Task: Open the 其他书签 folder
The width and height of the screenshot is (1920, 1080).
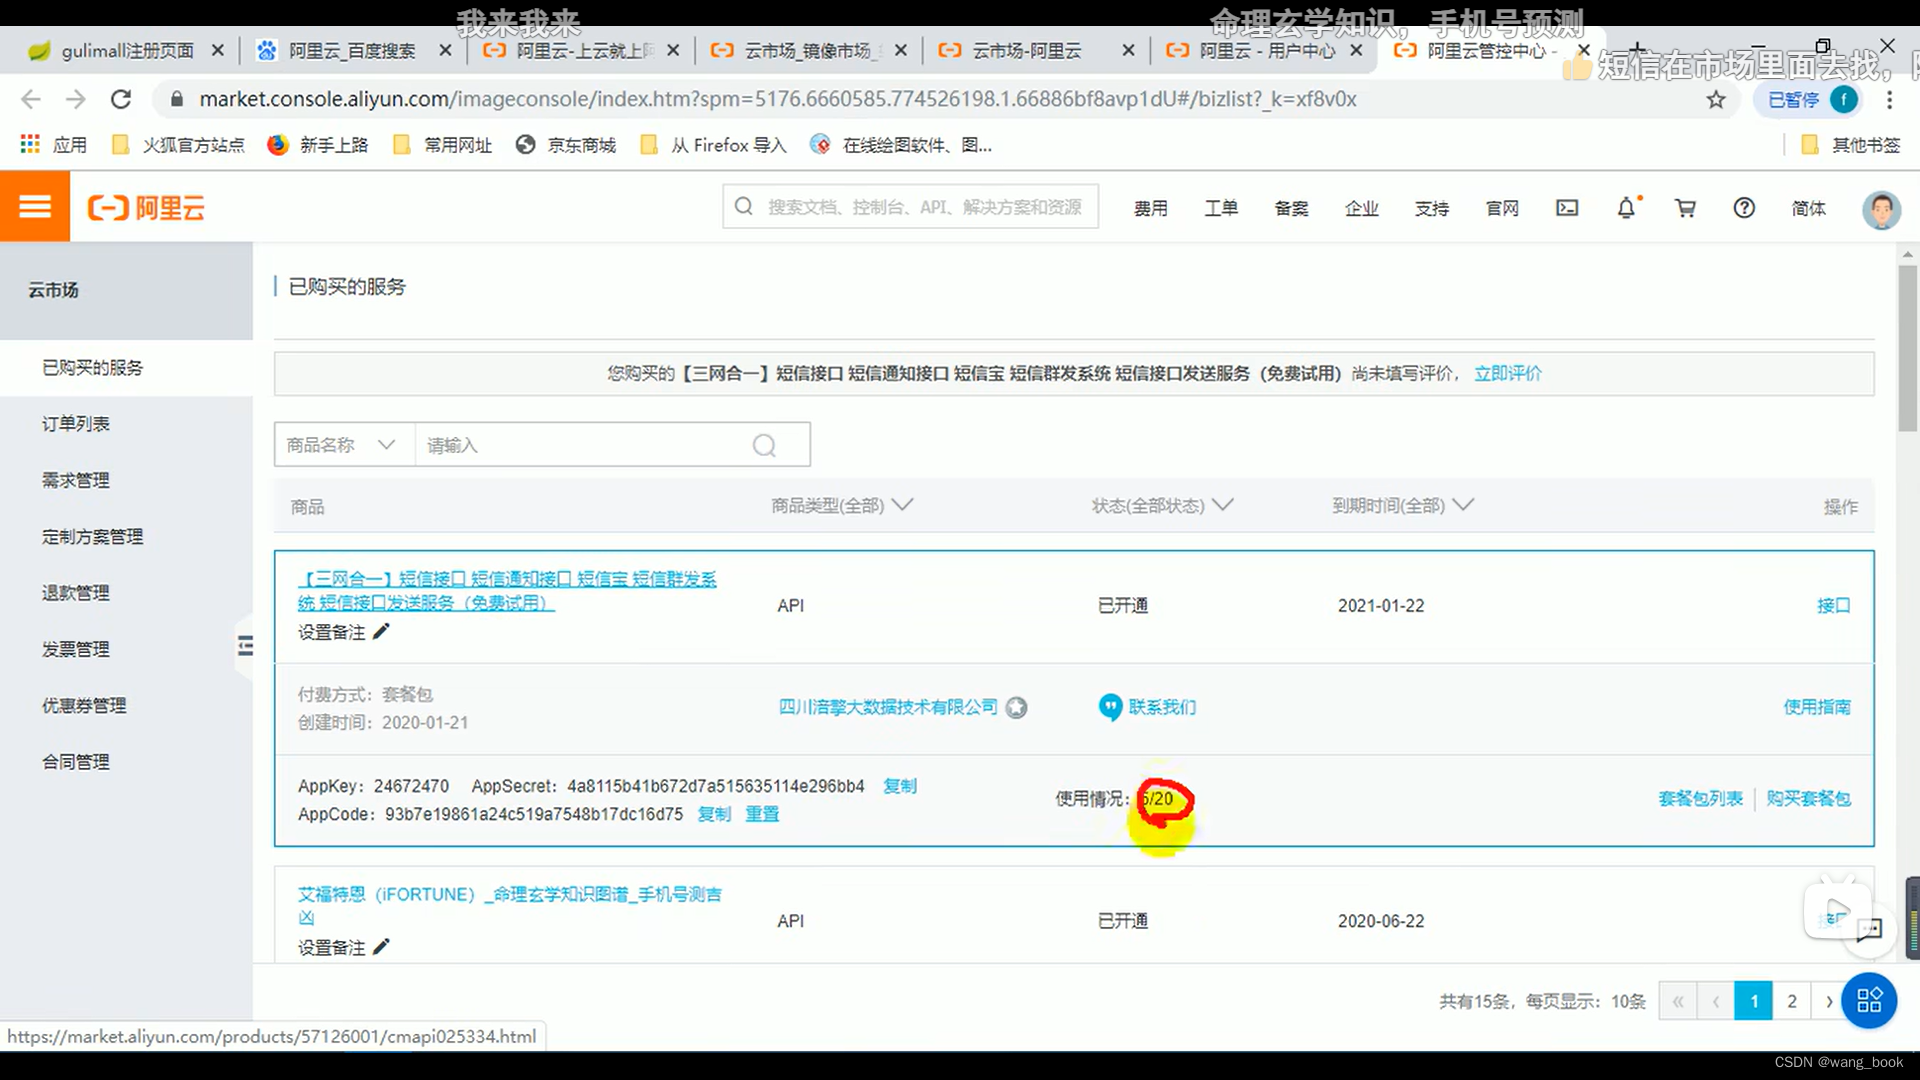Action: [x=1851, y=145]
